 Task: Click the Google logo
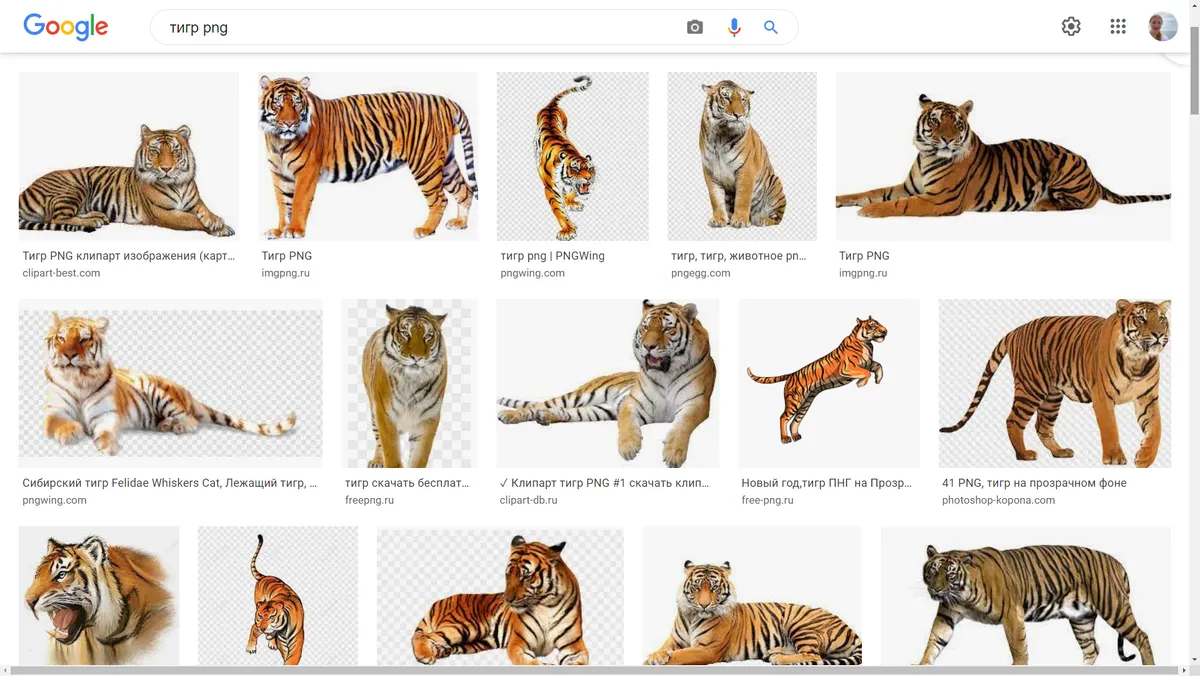66,27
